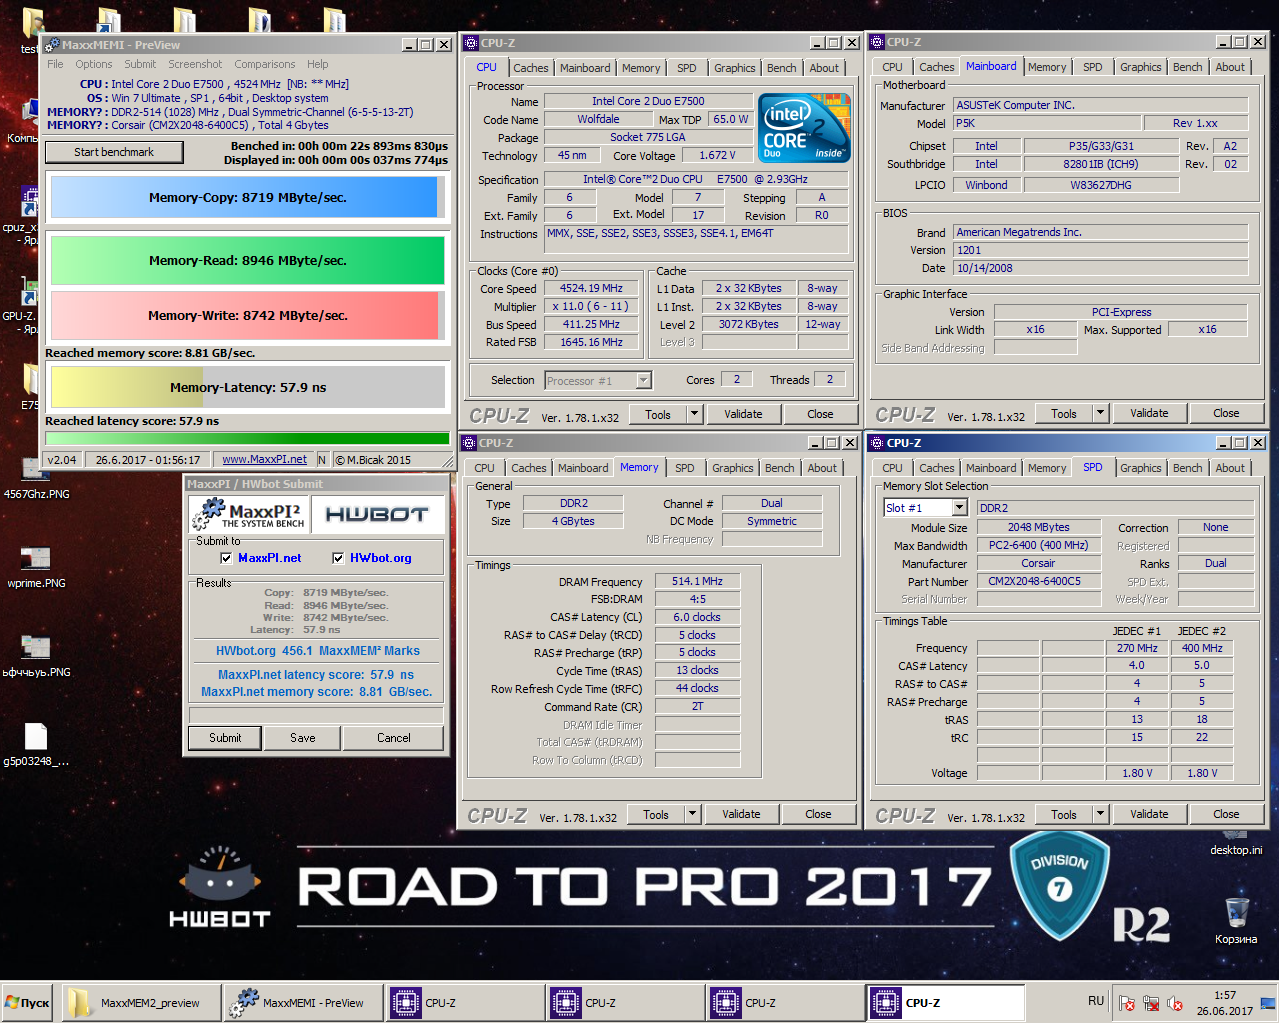Click the muted volume tray icon
The width and height of the screenshot is (1279, 1023).
1175,1003
